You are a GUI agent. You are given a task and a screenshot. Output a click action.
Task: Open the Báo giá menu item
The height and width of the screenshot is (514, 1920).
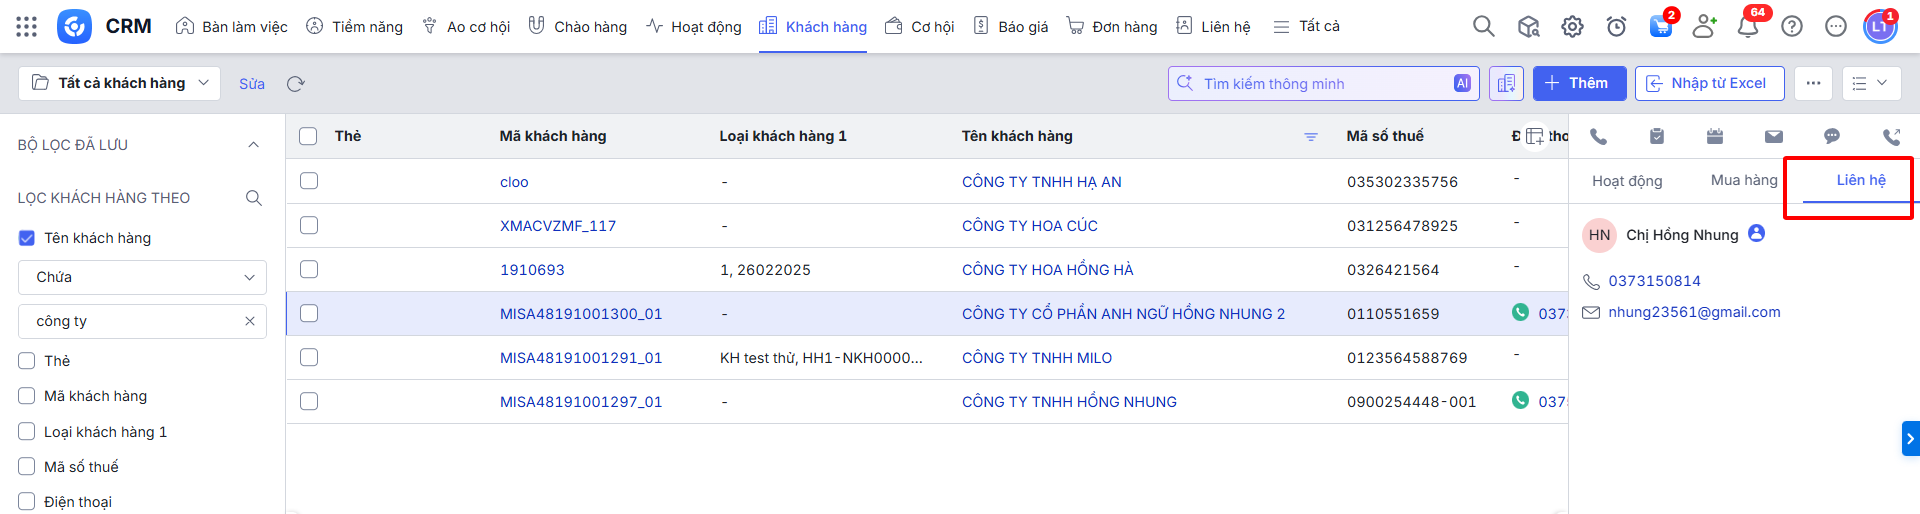(1011, 27)
